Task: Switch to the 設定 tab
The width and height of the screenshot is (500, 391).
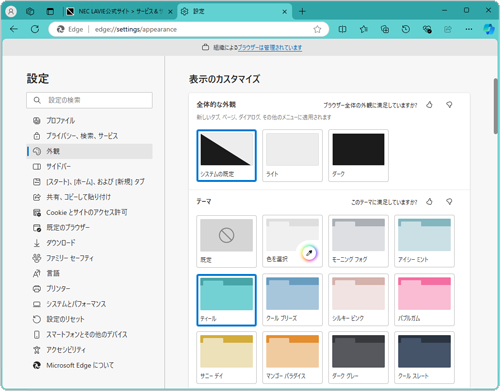Action: click(234, 12)
